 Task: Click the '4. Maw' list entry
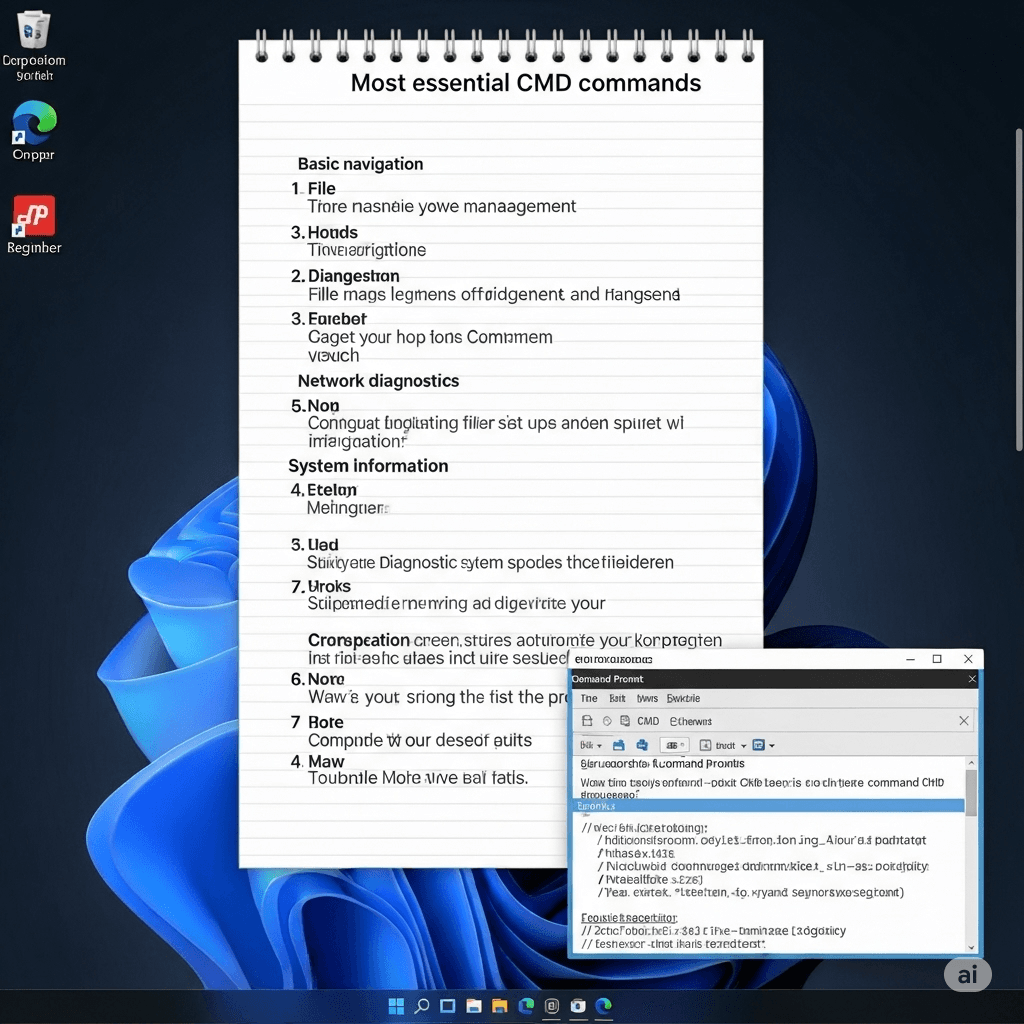tap(317, 761)
